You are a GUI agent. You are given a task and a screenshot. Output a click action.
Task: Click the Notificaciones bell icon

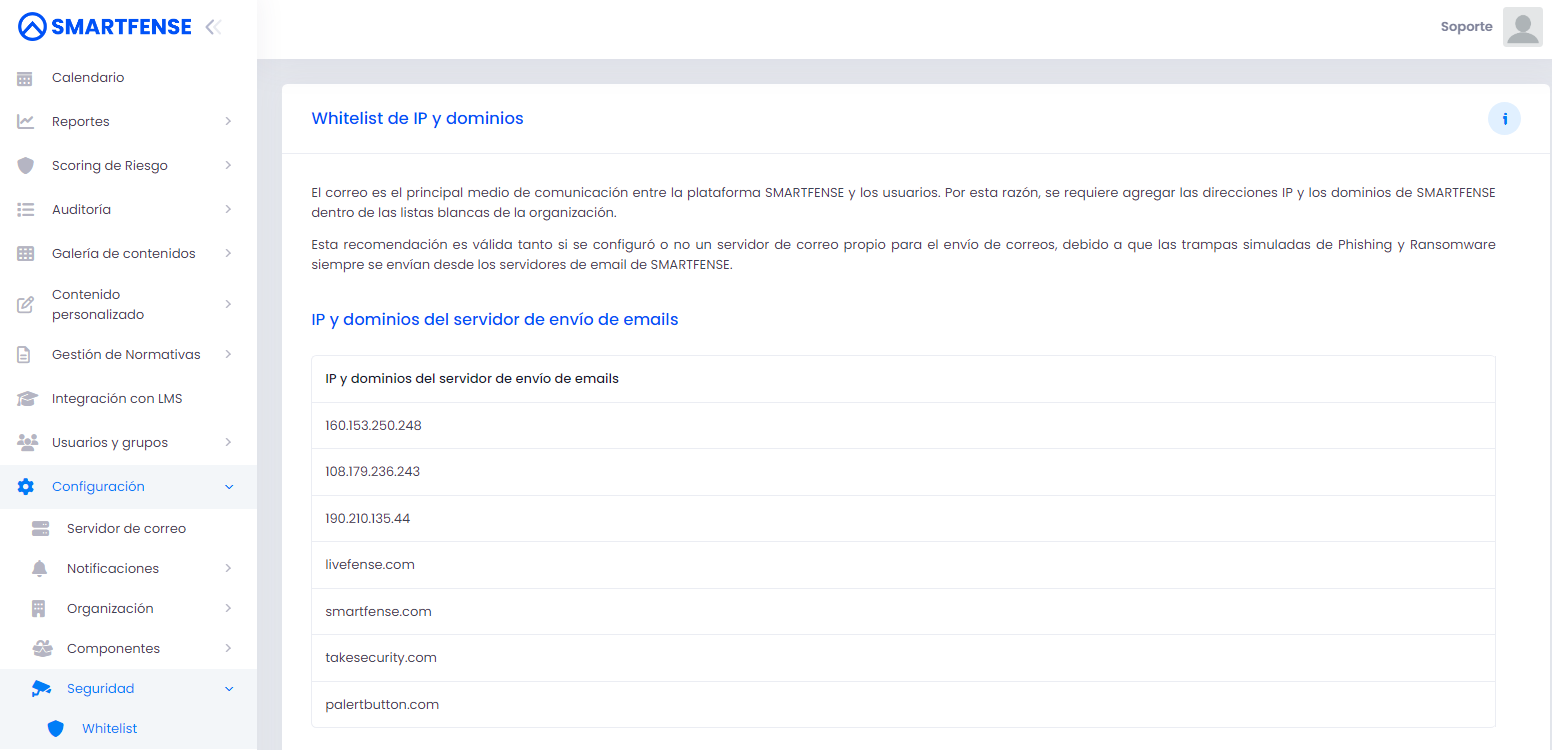[x=40, y=569]
